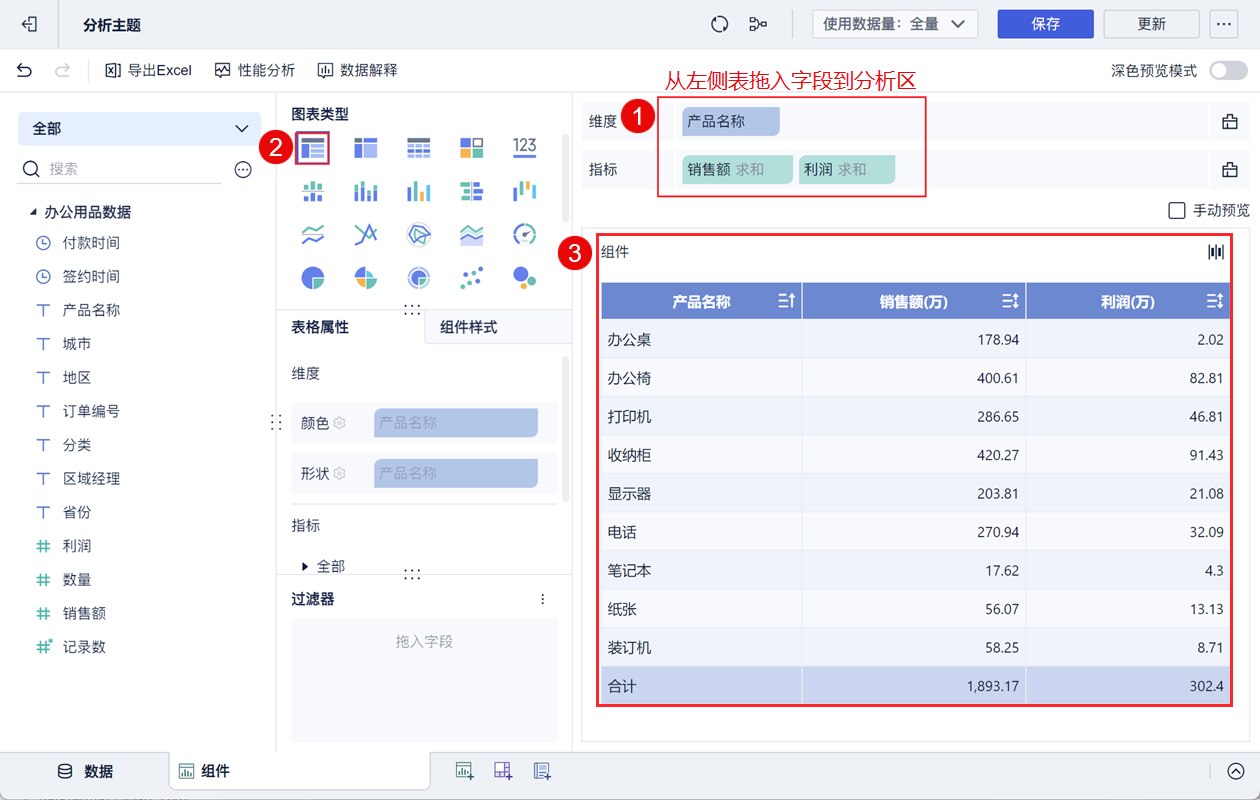The height and width of the screenshot is (800, 1260).
Task: Select the detail table chart type
Action: click(419, 148)
